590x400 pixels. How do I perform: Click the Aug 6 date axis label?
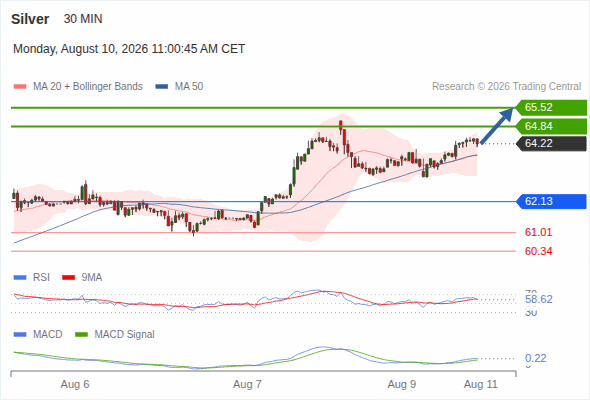tap(75, 385)
